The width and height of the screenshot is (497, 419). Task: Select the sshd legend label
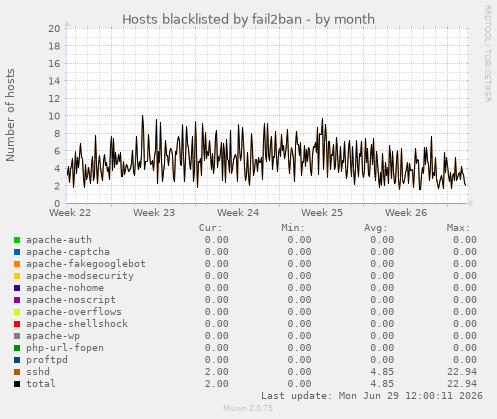coord(38,372)
